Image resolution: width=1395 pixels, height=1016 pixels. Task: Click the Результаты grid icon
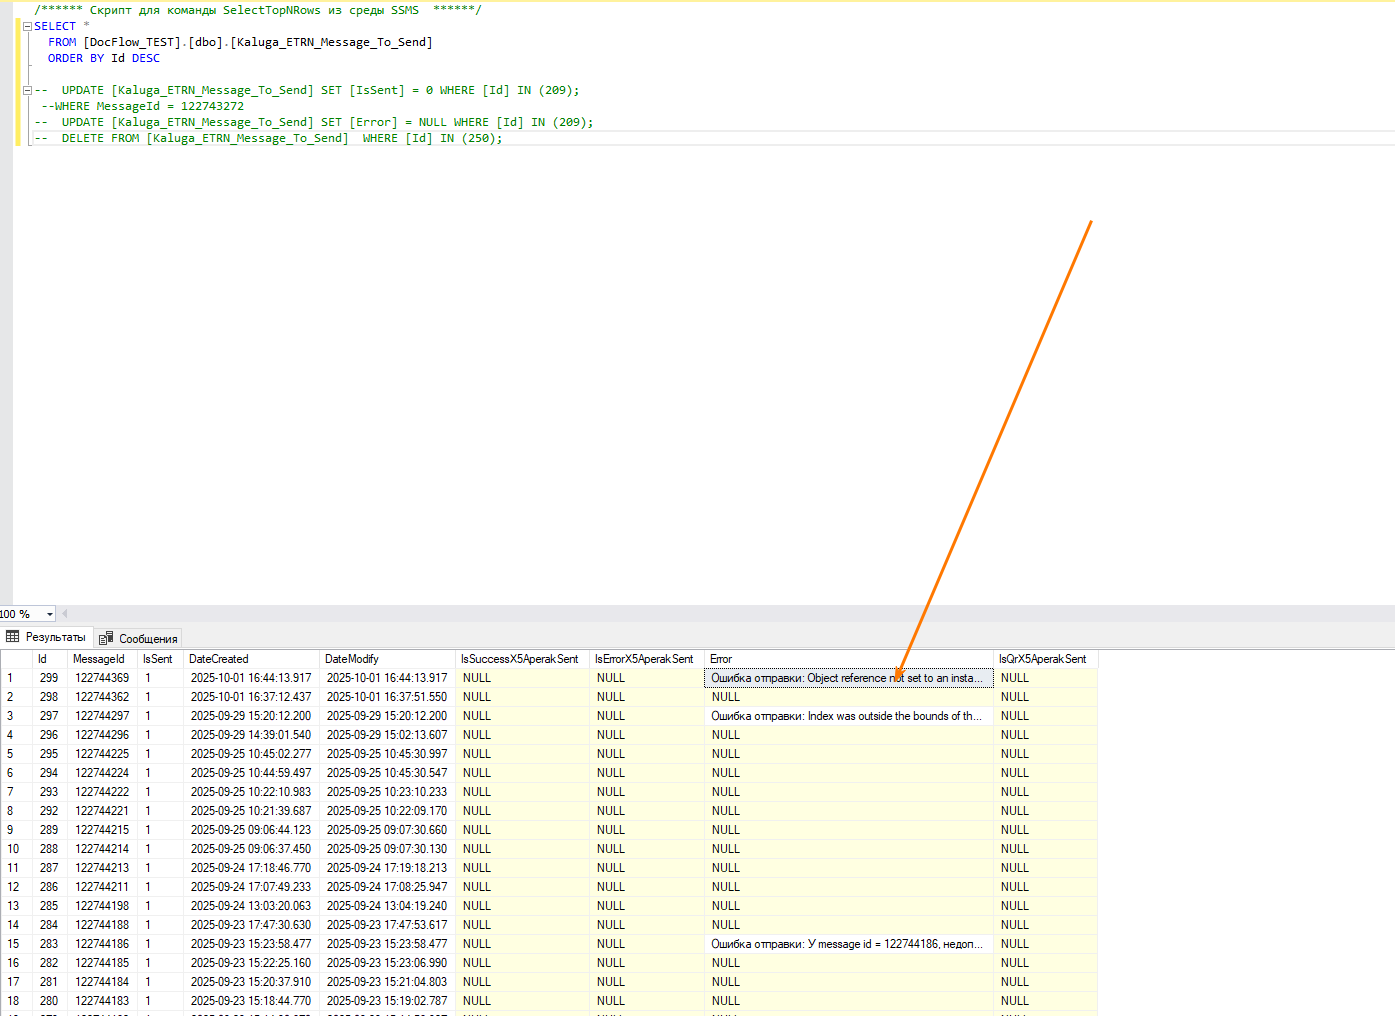[13, 637]
